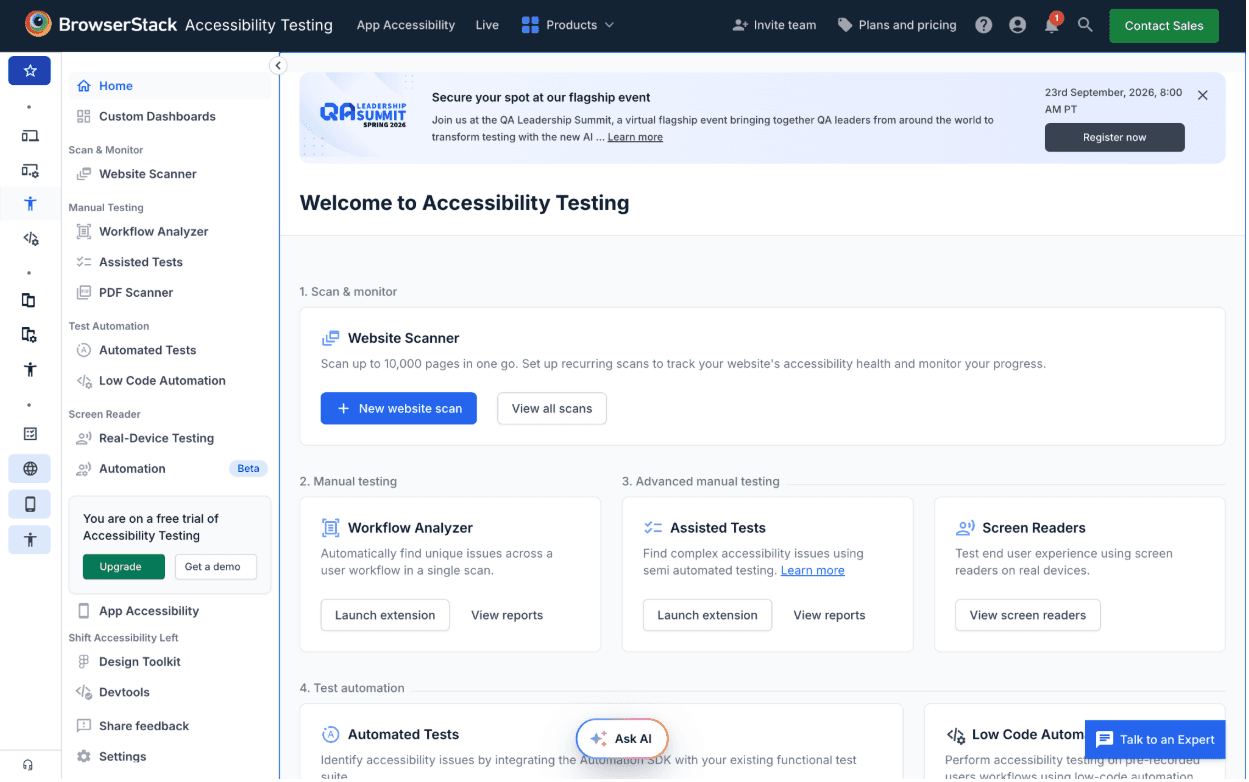
Task: Click the Automated Tests card heading
Action: (x=405, y=735)
